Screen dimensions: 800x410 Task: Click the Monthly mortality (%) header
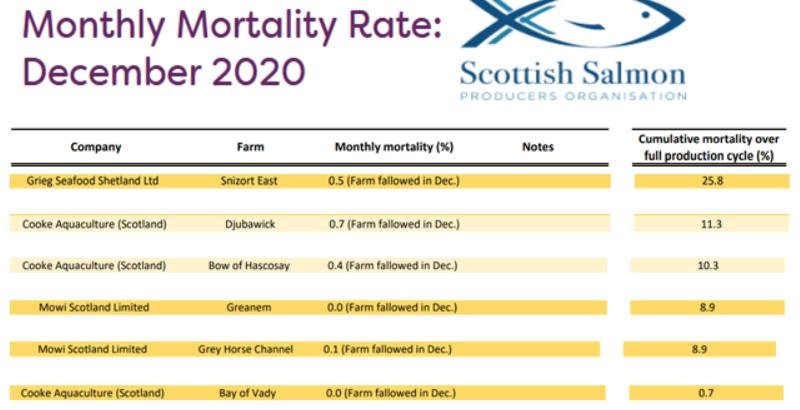394,147
